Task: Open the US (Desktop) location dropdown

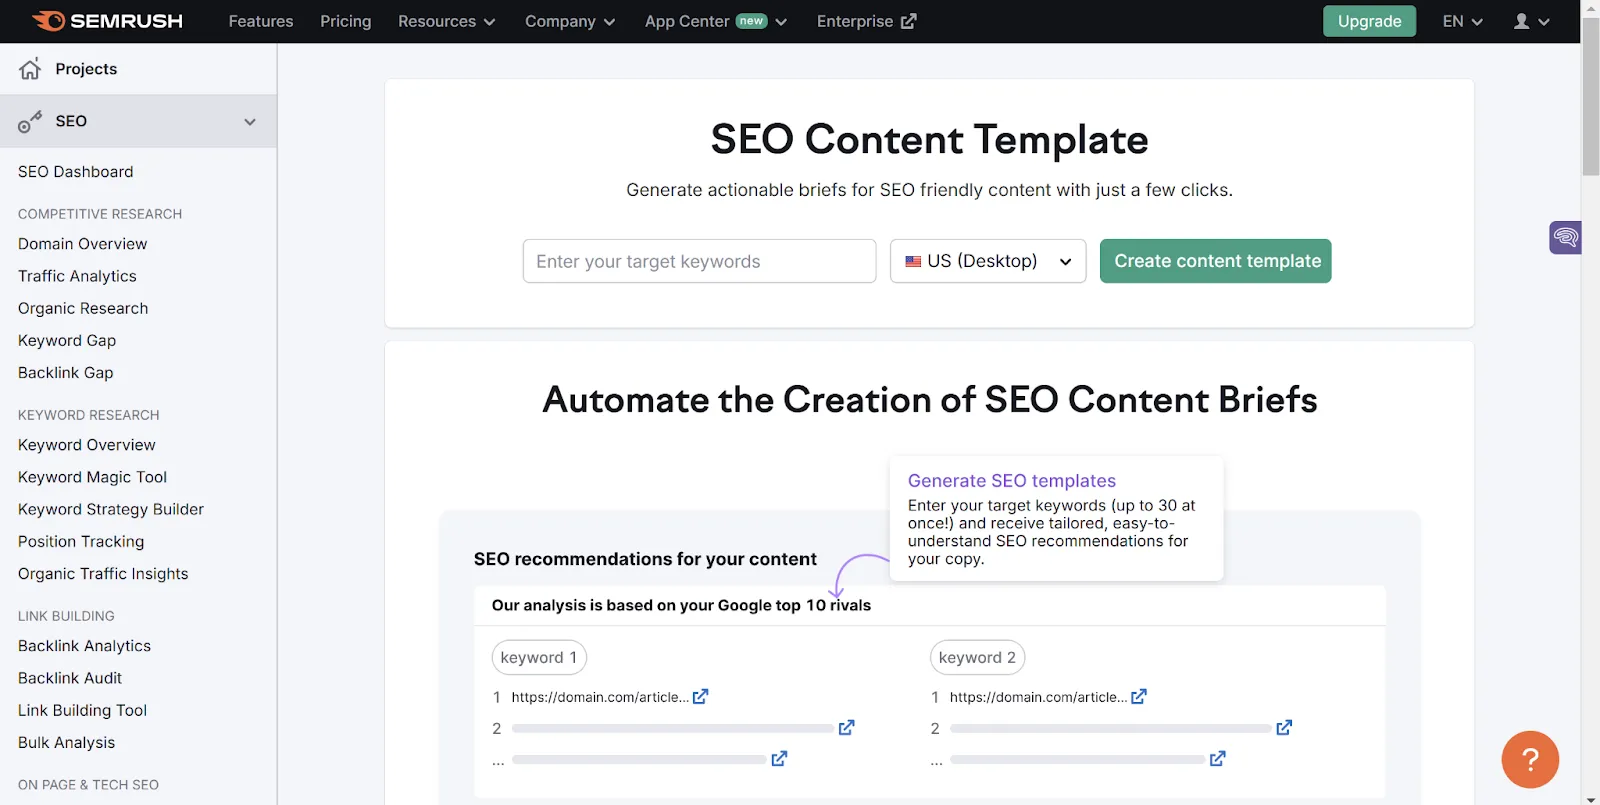Action: point(988,261)
